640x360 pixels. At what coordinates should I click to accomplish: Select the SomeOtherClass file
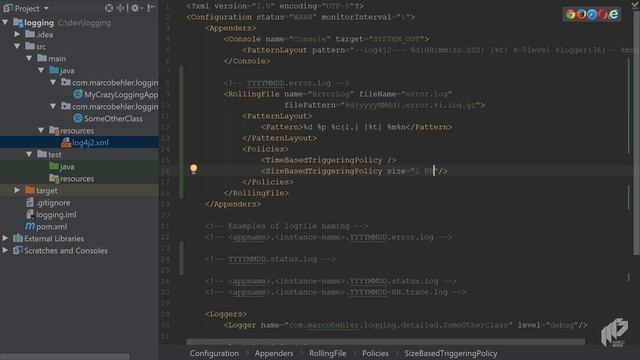pyautogui.click(x=113, y=118)
